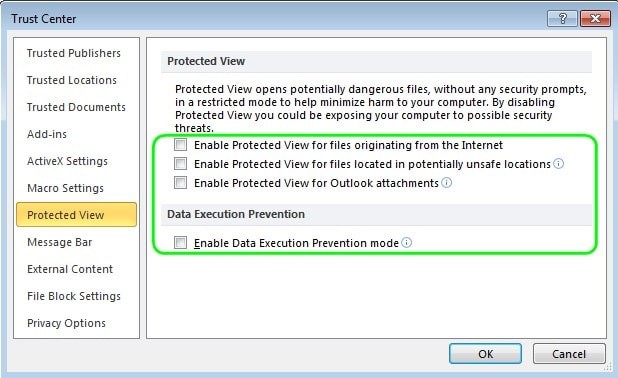
Task: Open the Add-ins category
Action: (47, 134)
